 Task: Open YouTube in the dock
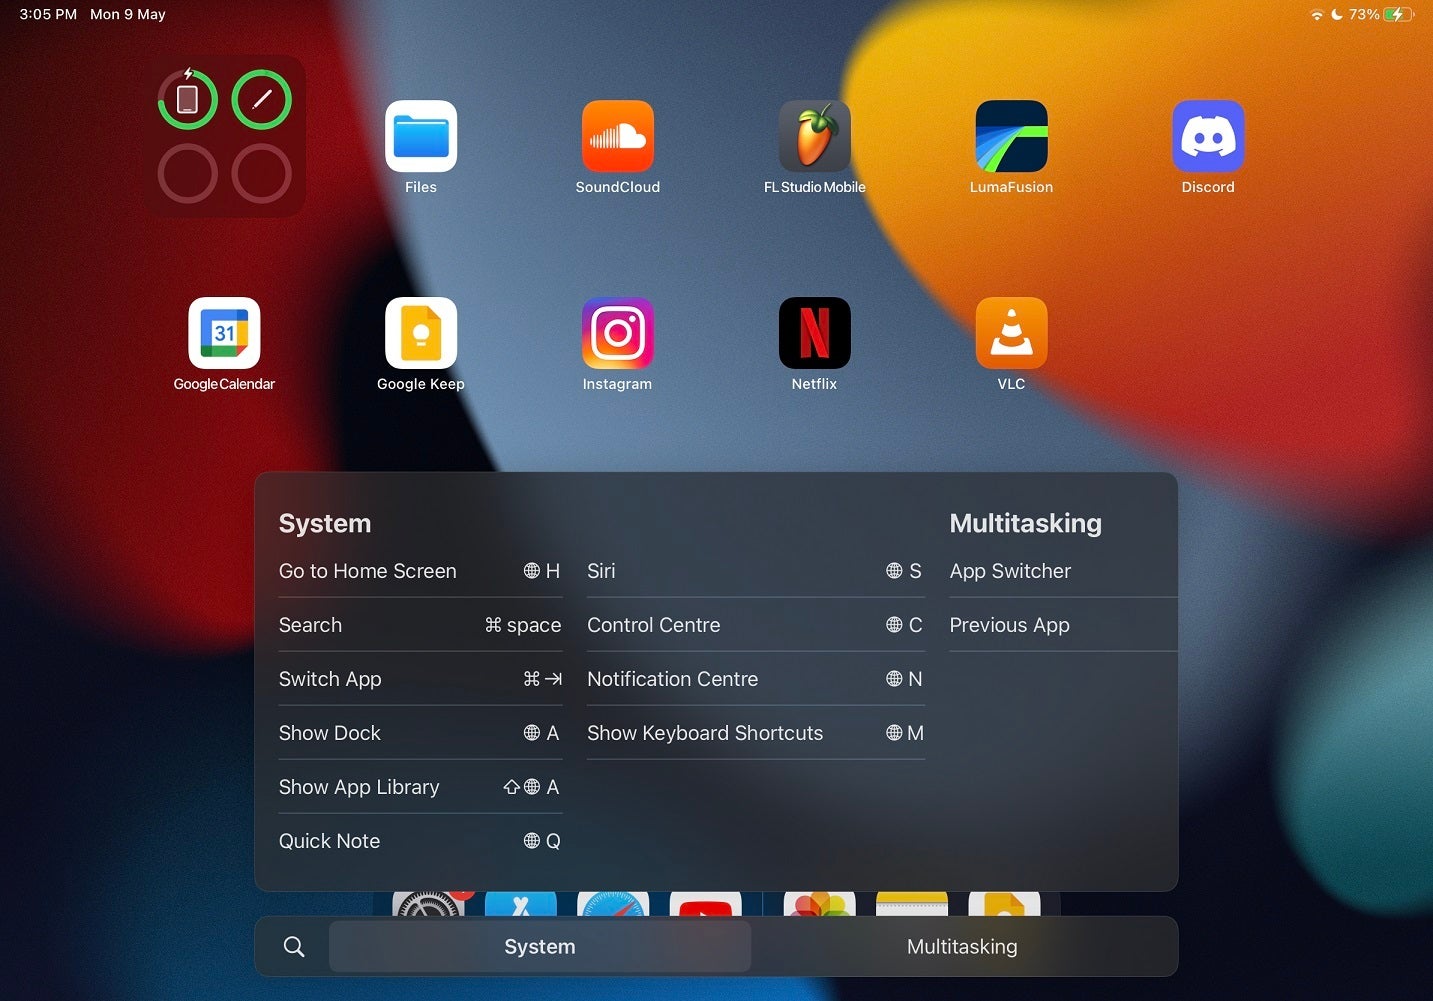[705, 904]
